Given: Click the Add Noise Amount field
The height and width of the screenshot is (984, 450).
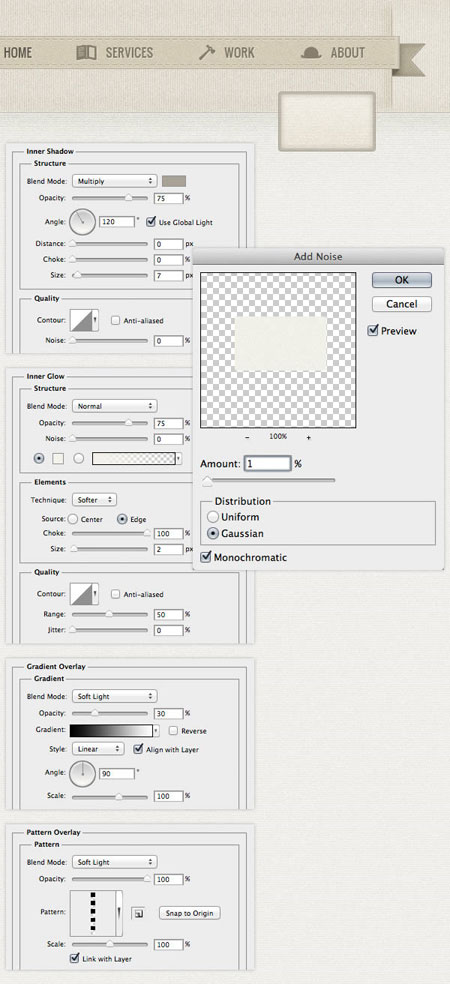Looking at the screenshot, I should pos(267,464).
